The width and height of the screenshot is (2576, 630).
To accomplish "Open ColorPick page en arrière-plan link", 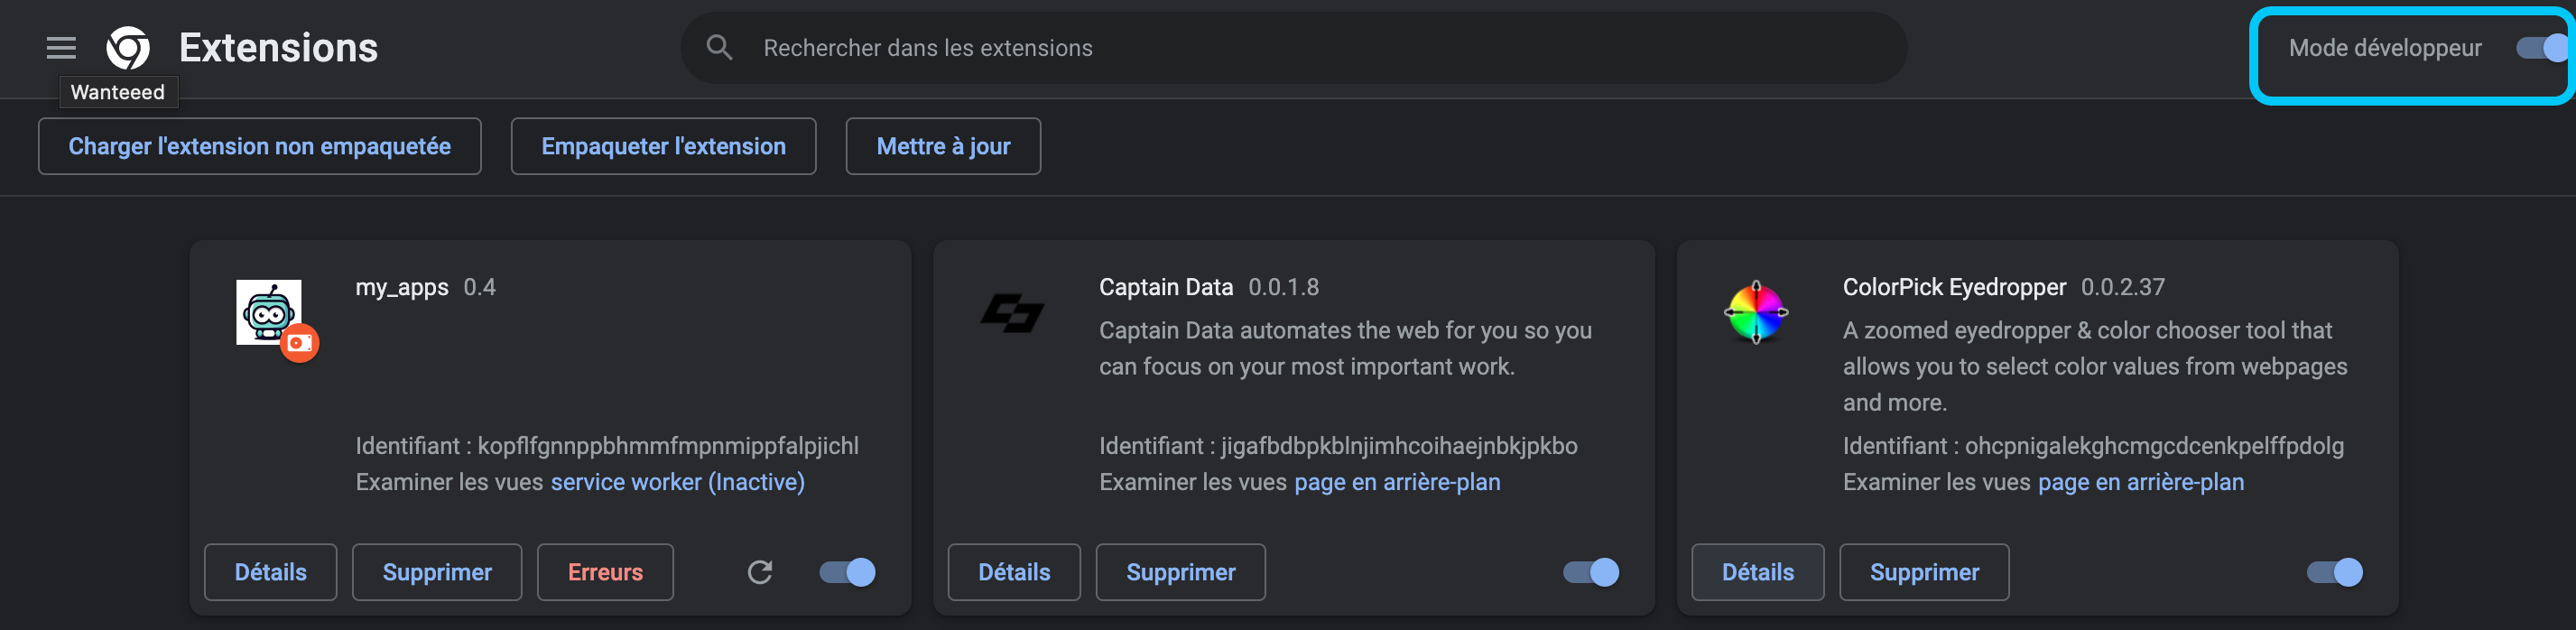I will 2140,482.
